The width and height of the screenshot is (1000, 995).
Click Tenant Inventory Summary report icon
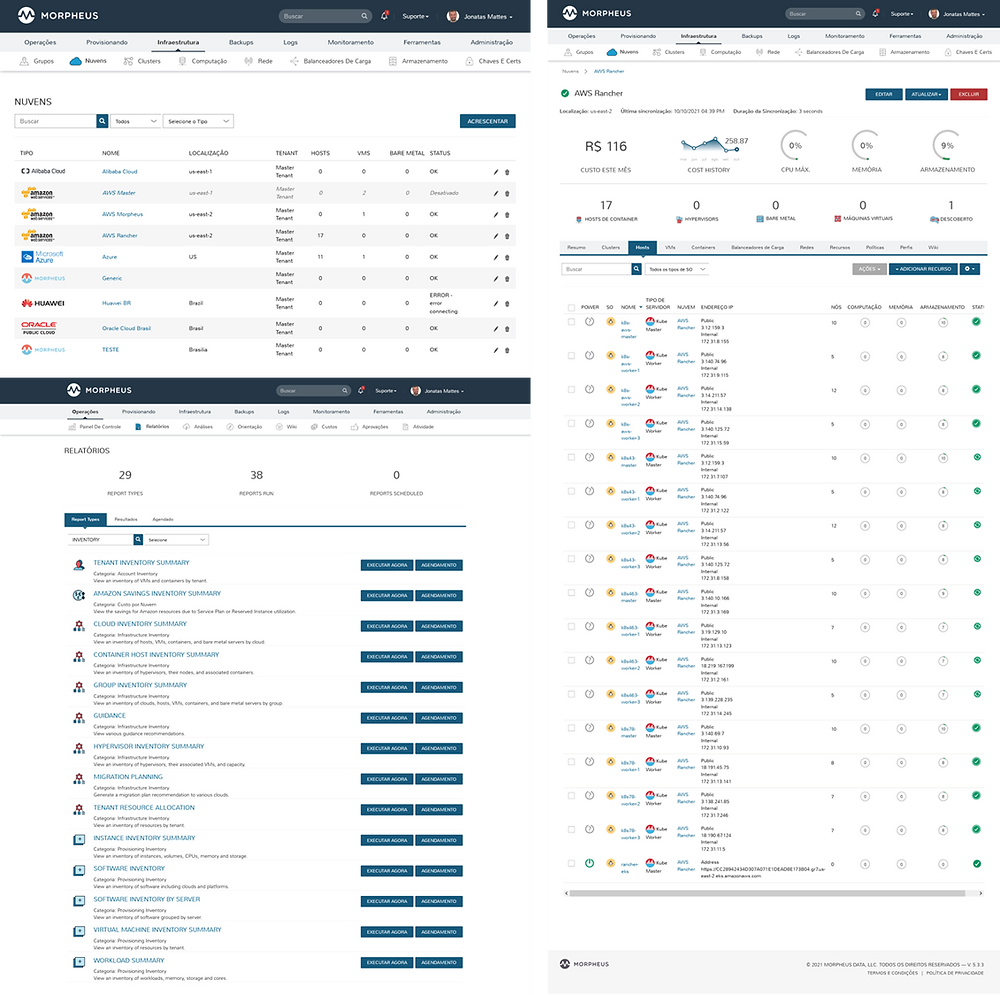[79, 565]
